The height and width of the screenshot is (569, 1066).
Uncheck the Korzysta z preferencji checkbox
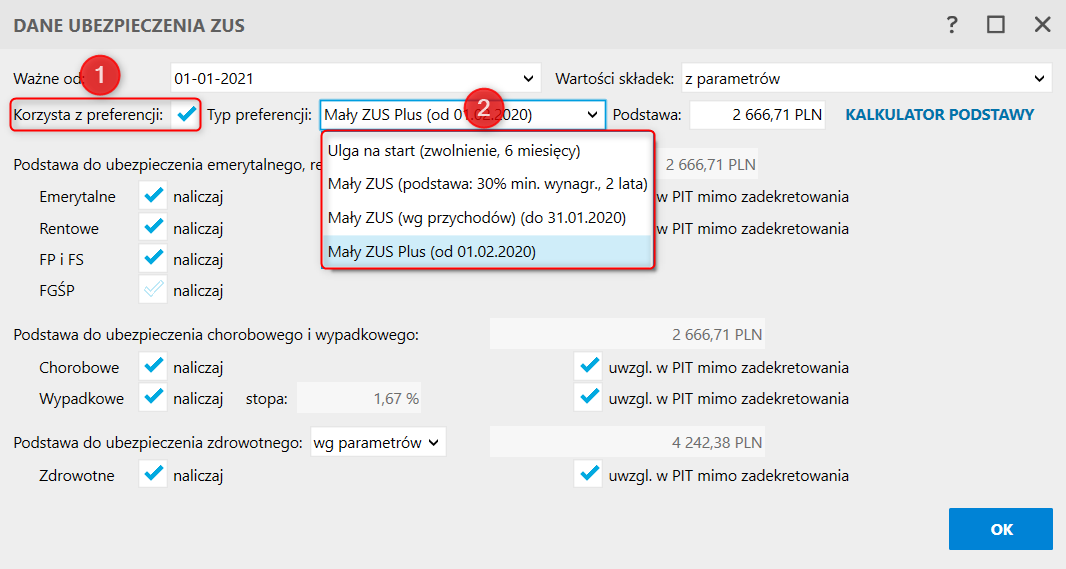(x=186, y=114)
